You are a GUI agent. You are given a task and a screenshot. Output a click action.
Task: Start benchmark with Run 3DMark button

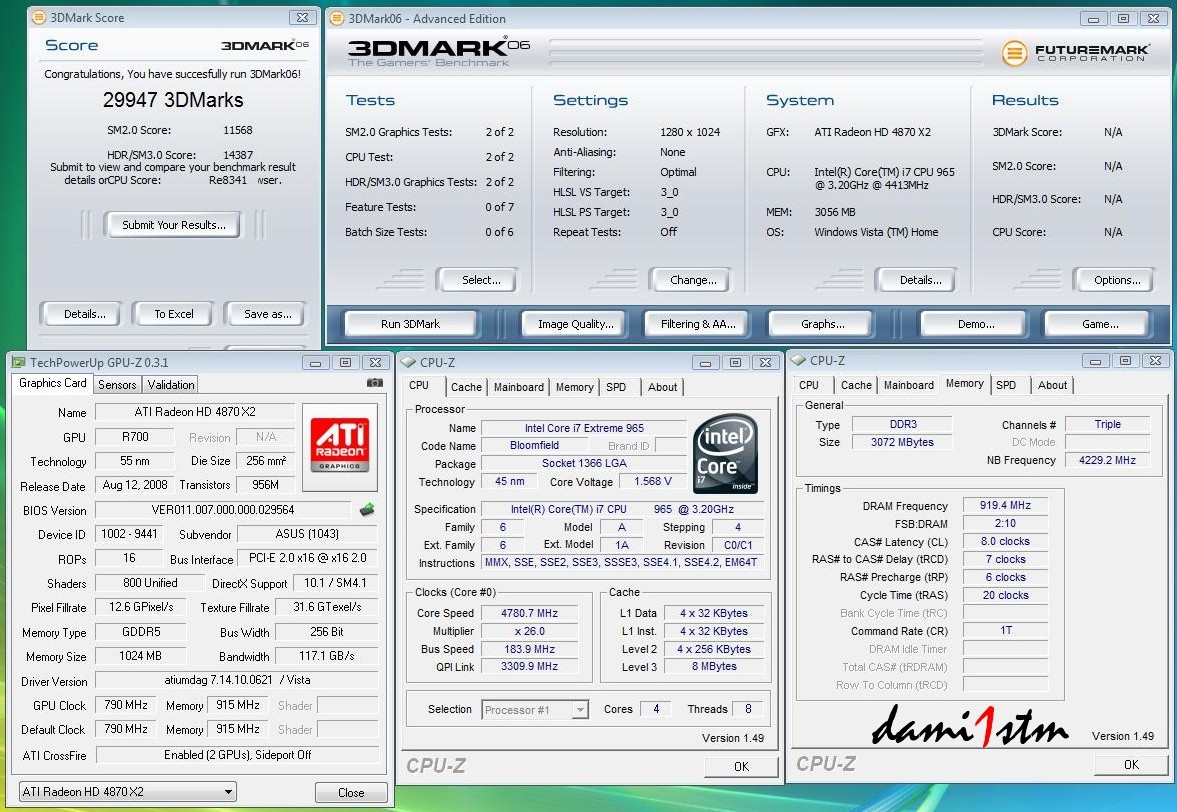pos(411,324)
